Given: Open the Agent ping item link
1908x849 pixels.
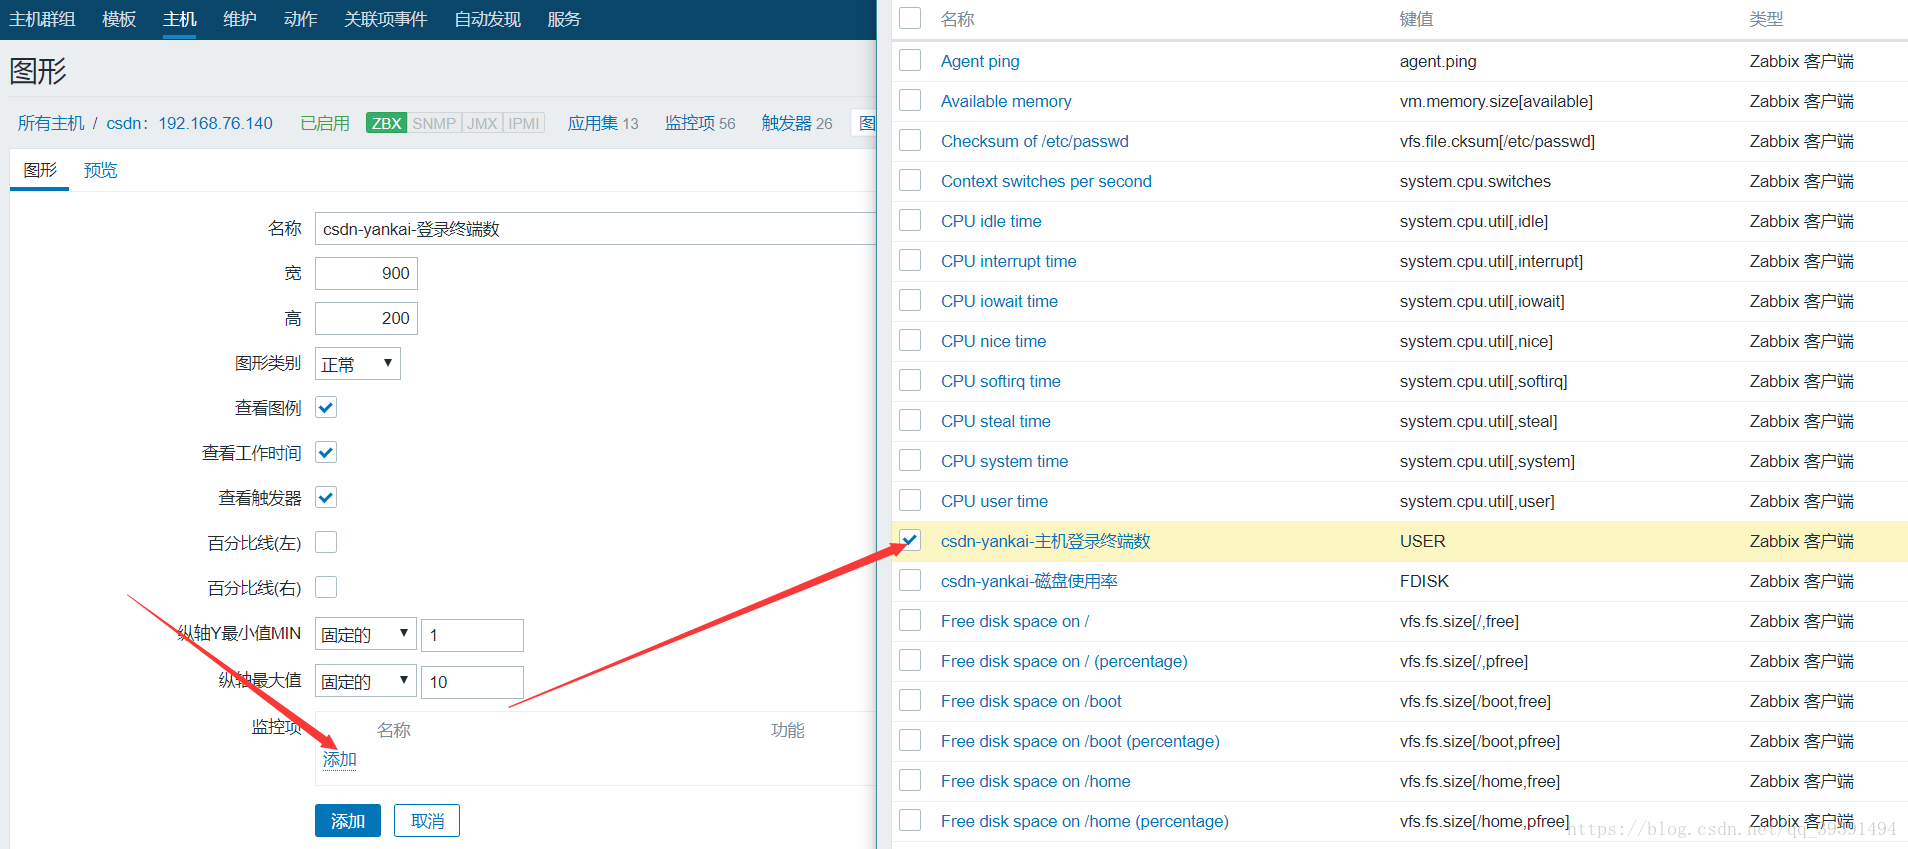Looking at the screenshot, I should pyautogui.click(x=980, y=61).
